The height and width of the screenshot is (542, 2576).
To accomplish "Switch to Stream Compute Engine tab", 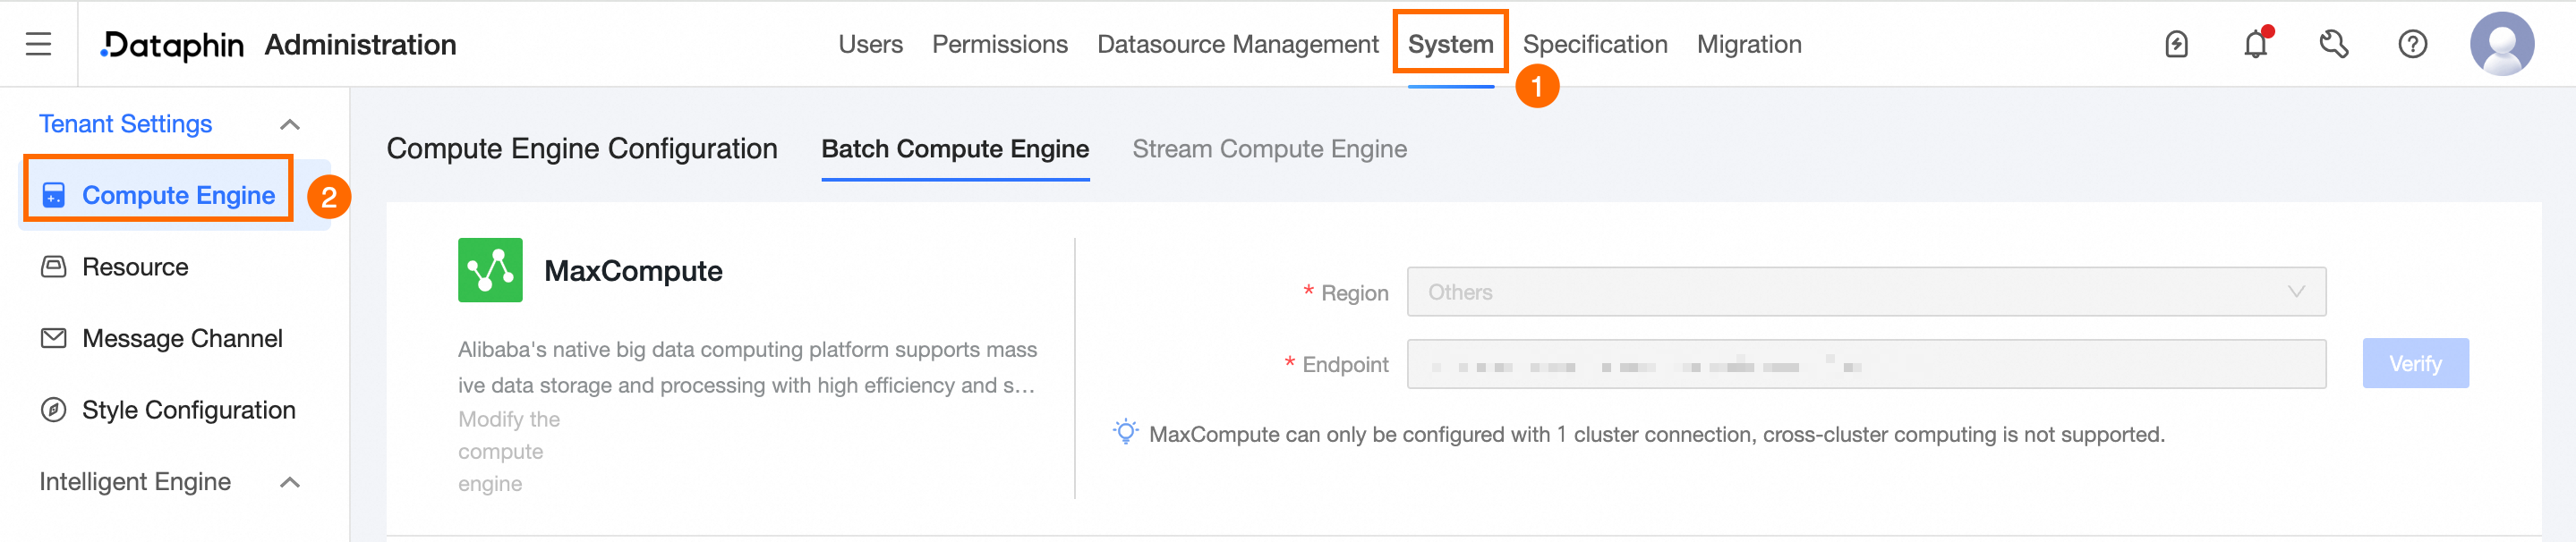I will click(x=1269, y=149).
